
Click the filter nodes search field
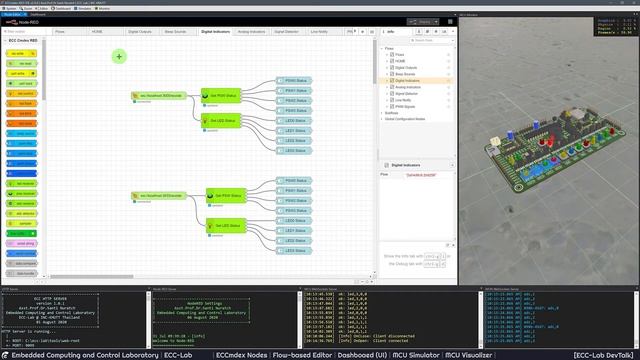coord(24,31)
